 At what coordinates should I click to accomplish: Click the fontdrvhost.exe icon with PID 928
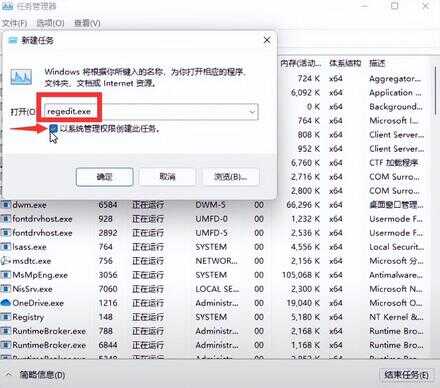click(6, 219)
